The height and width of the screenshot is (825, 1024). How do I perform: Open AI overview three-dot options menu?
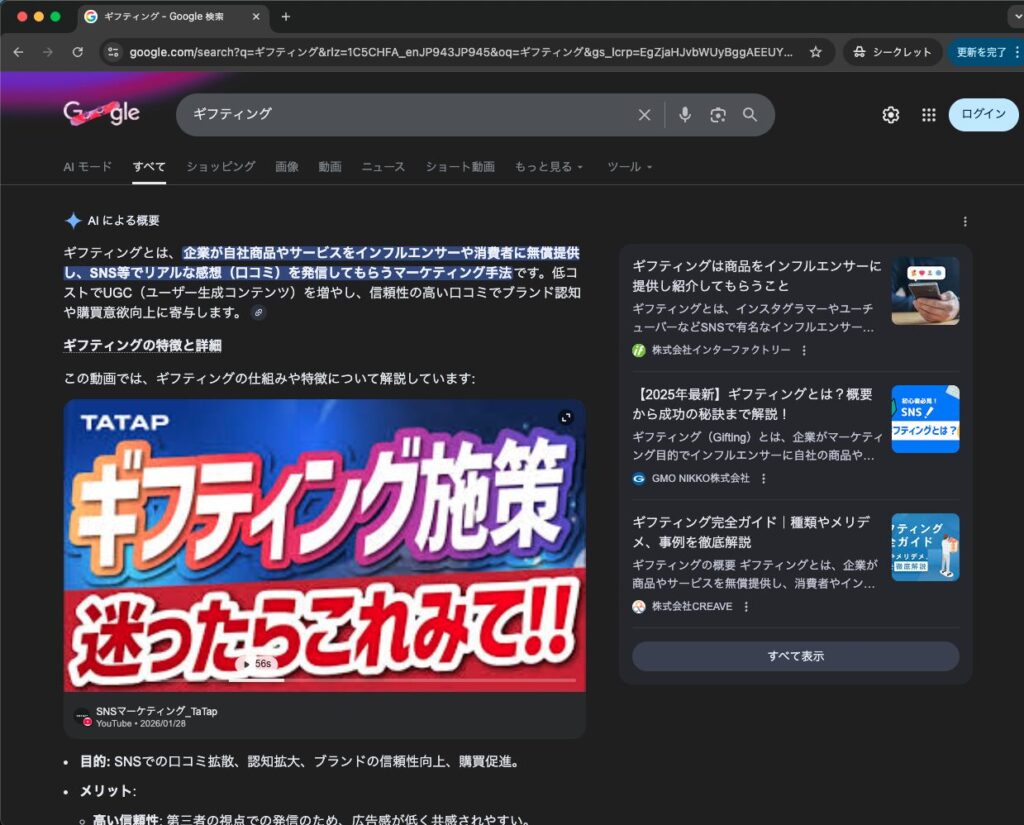click(964, 221)
